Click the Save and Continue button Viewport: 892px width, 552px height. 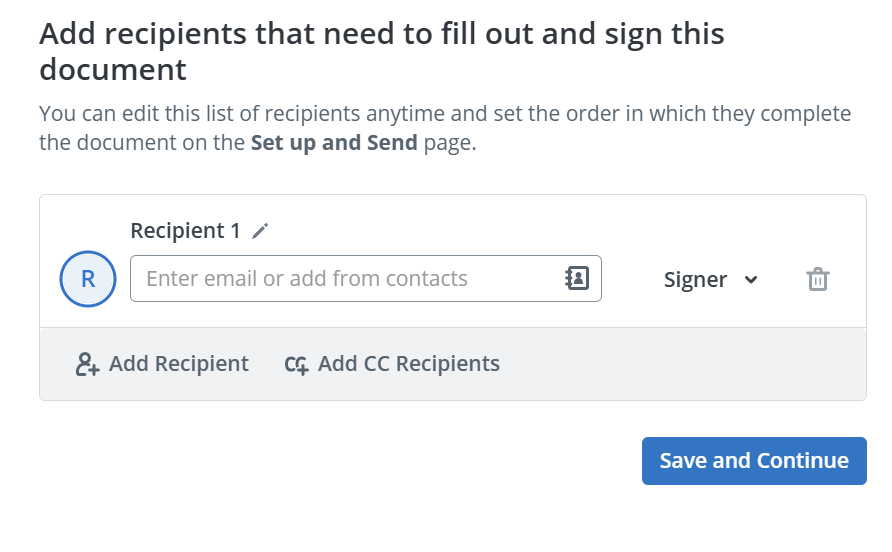754,461
